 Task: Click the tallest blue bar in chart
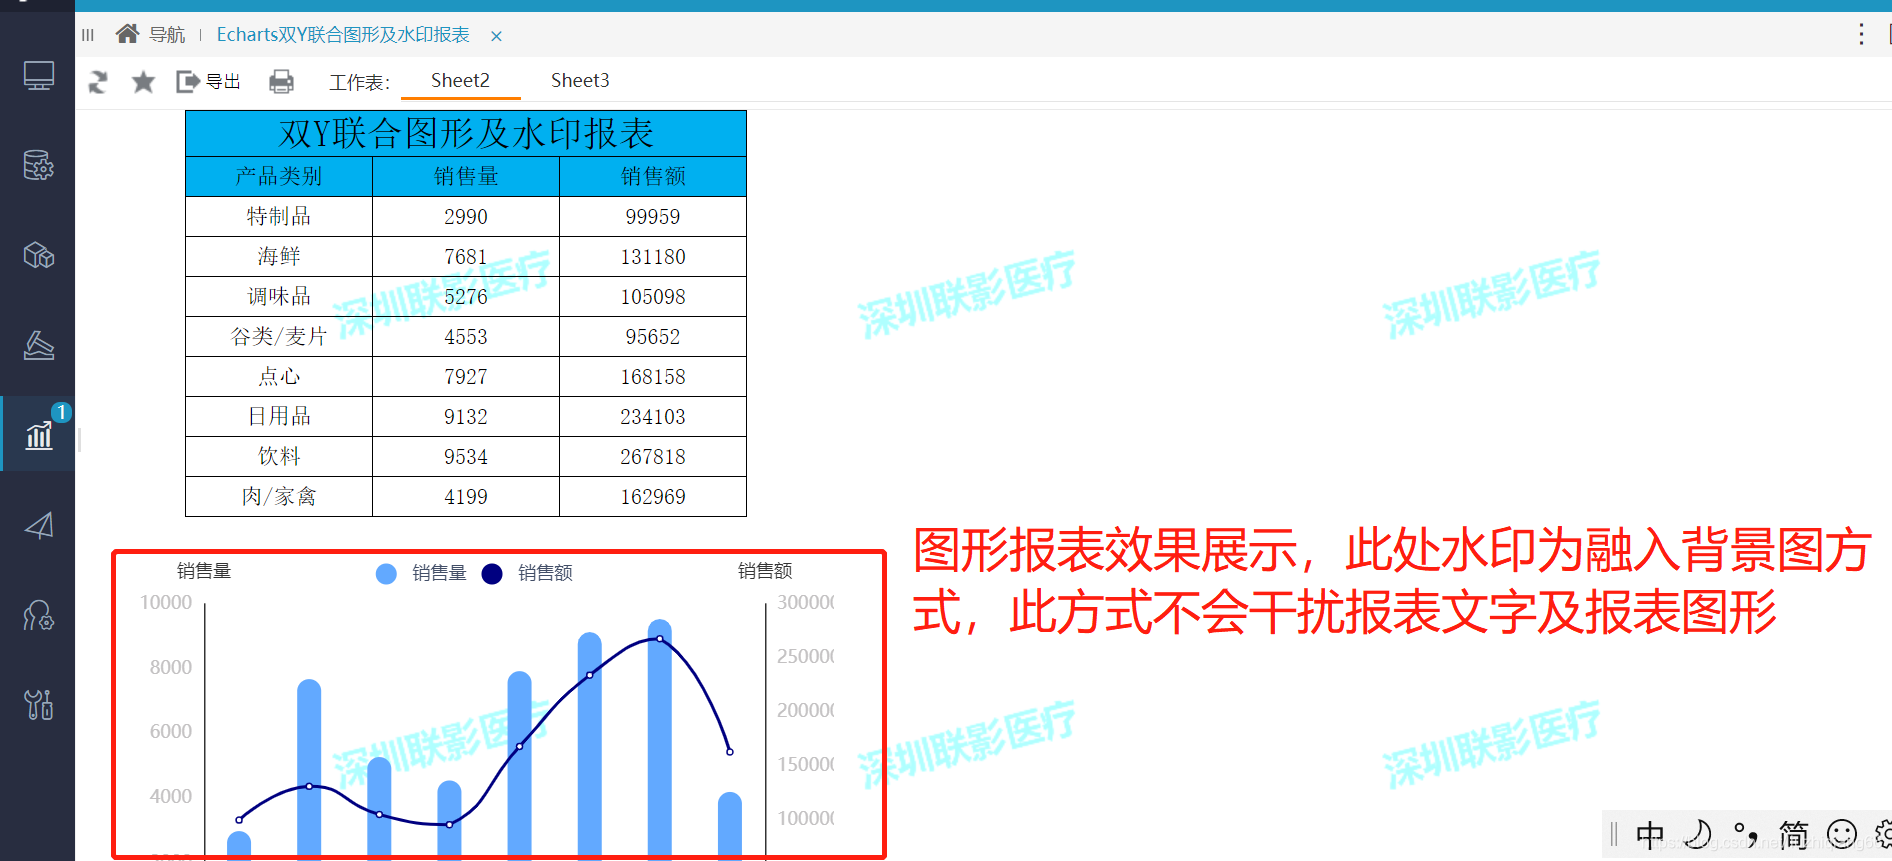point(660,740)
